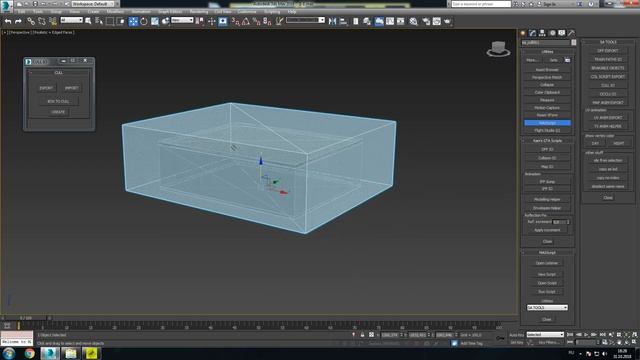This screenshot has width=640, height=360.
Task: Open the selection filter dropdown
Action: point(71,20)
